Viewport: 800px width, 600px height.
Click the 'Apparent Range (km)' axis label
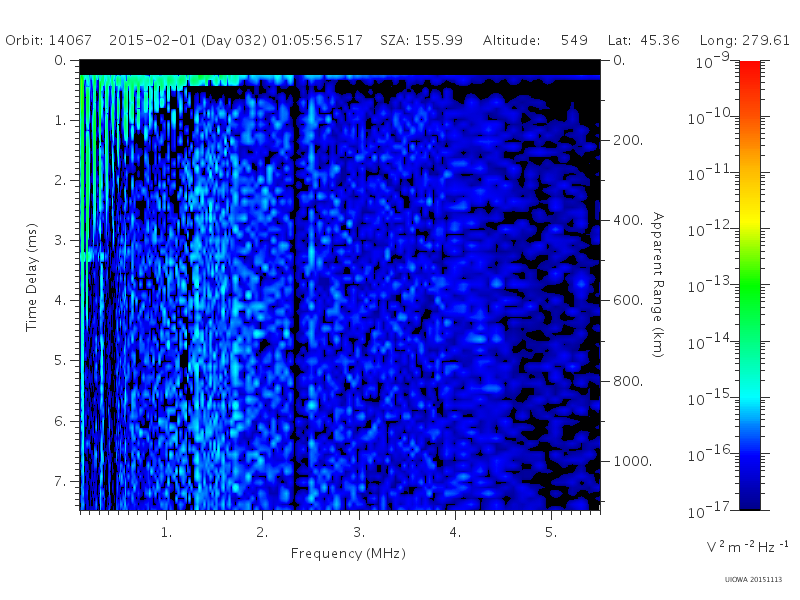coord(658,285)
